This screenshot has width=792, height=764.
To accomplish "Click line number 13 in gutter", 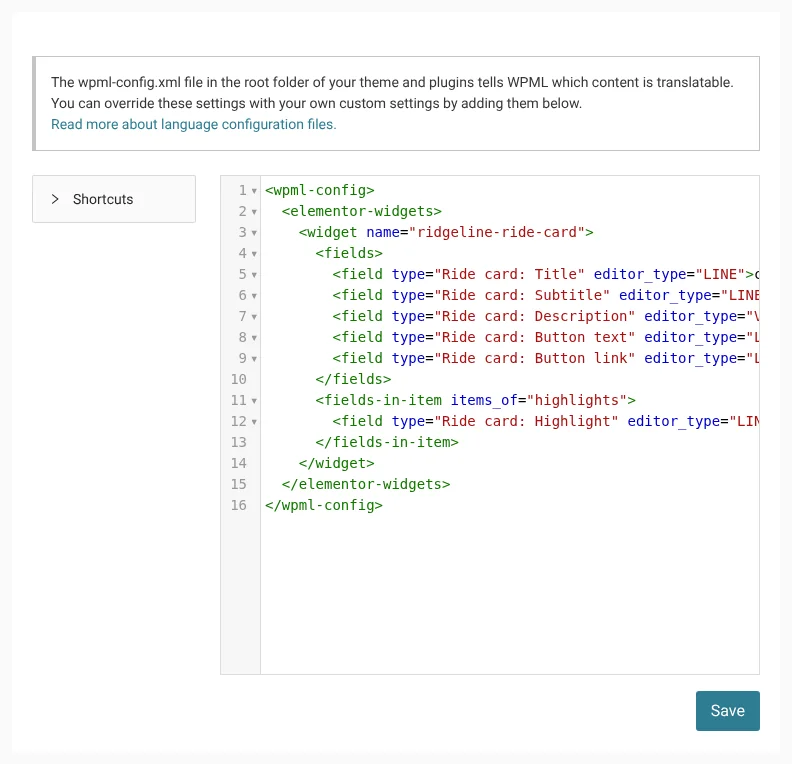I will pos(238,442).
